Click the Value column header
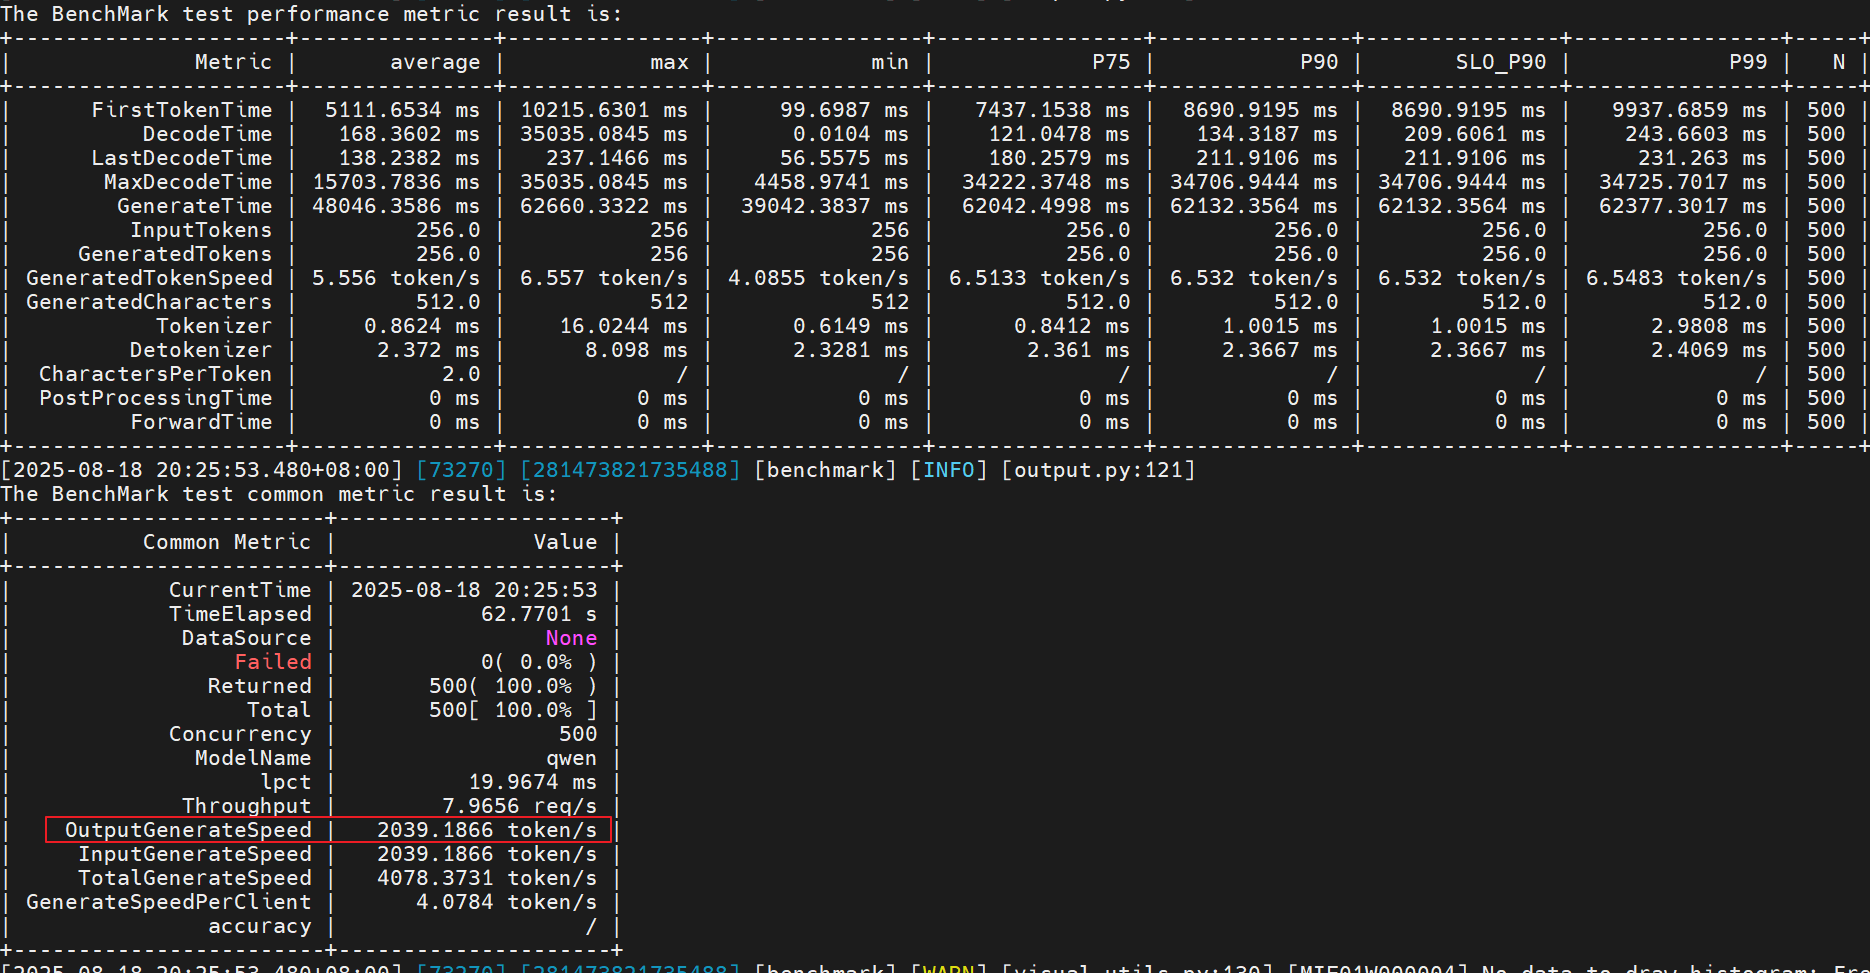This screenshot has height=973, width=1870. pyautogui.click(x=565, y=542)
